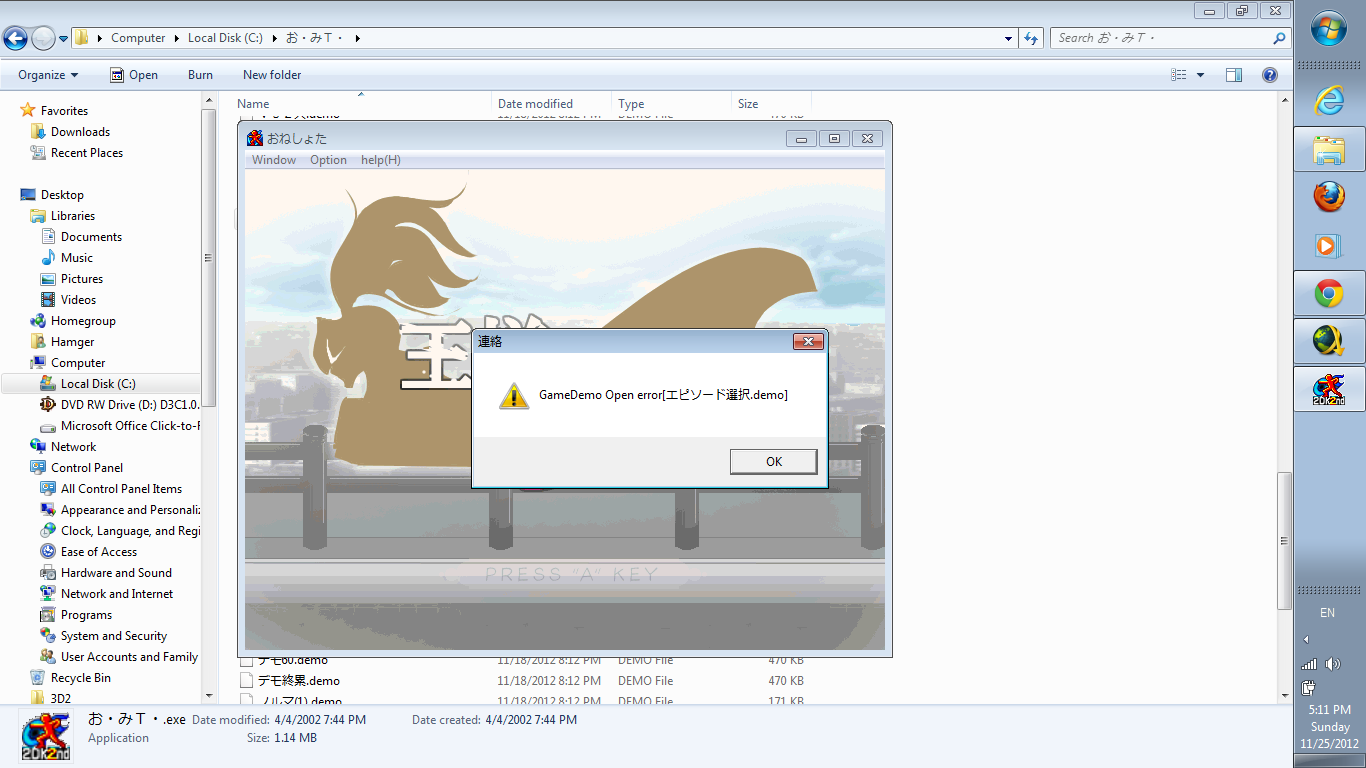Launch Firefox from the taskbar
Viewport: 1366px width, 768px height.
(x=1329, y=197)
